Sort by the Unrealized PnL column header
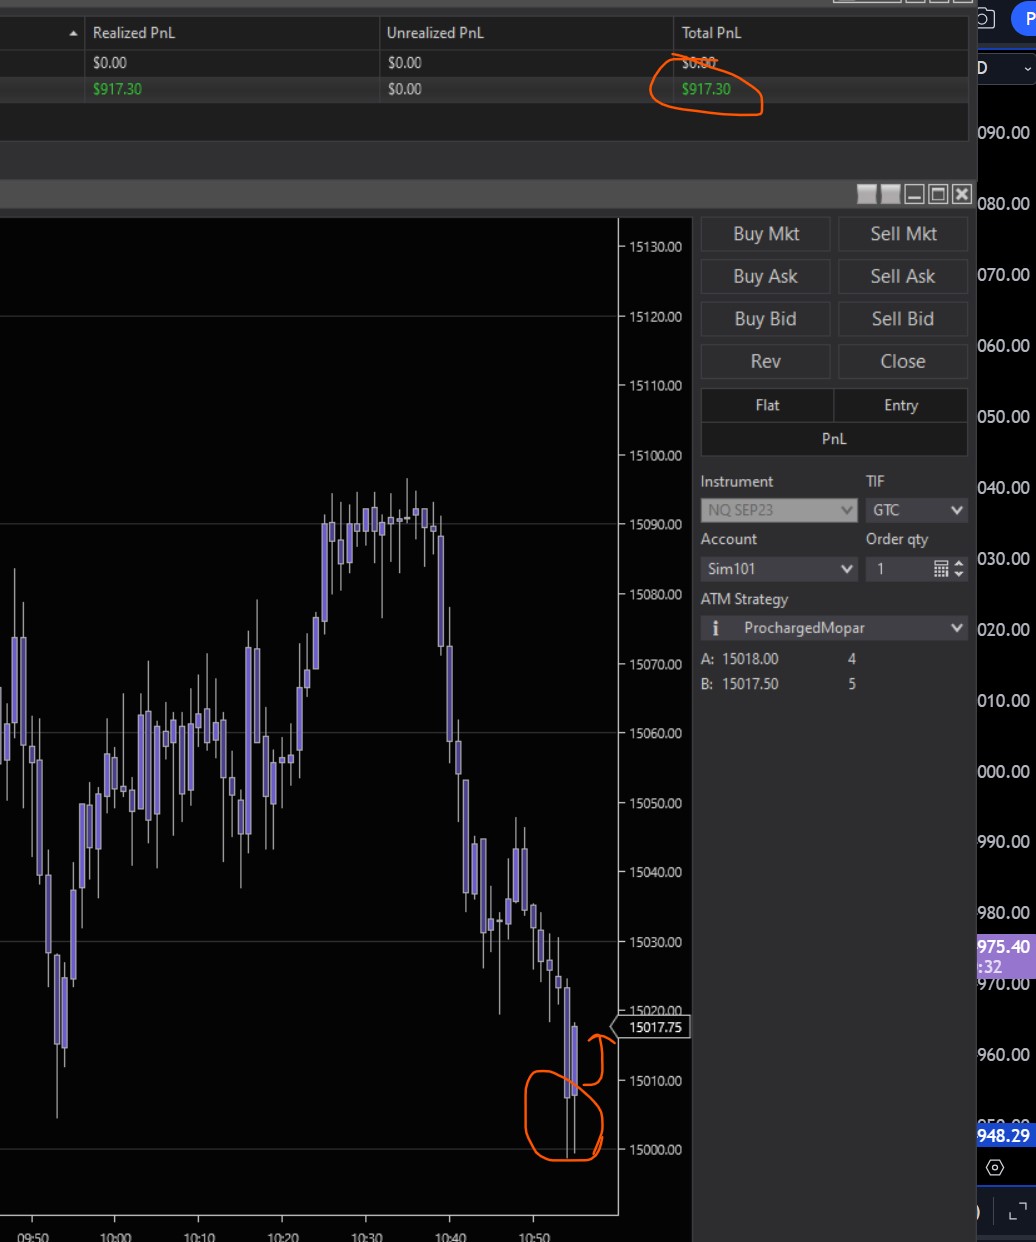The width and height of the screenshot is (1036, 1242). [x=526, y=33]
